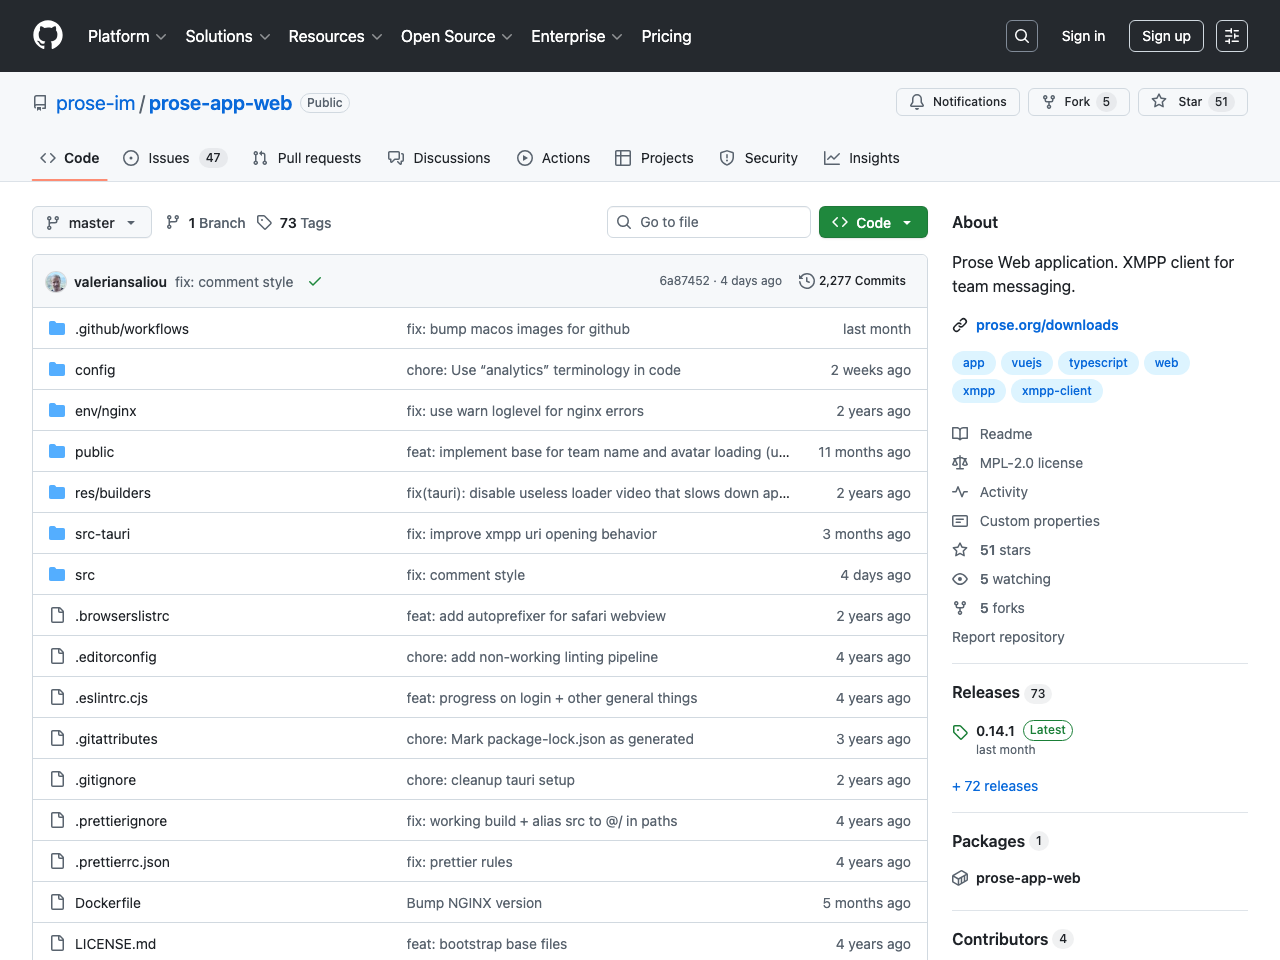
Task: Open the Insights tab
Action: (862, 158)
